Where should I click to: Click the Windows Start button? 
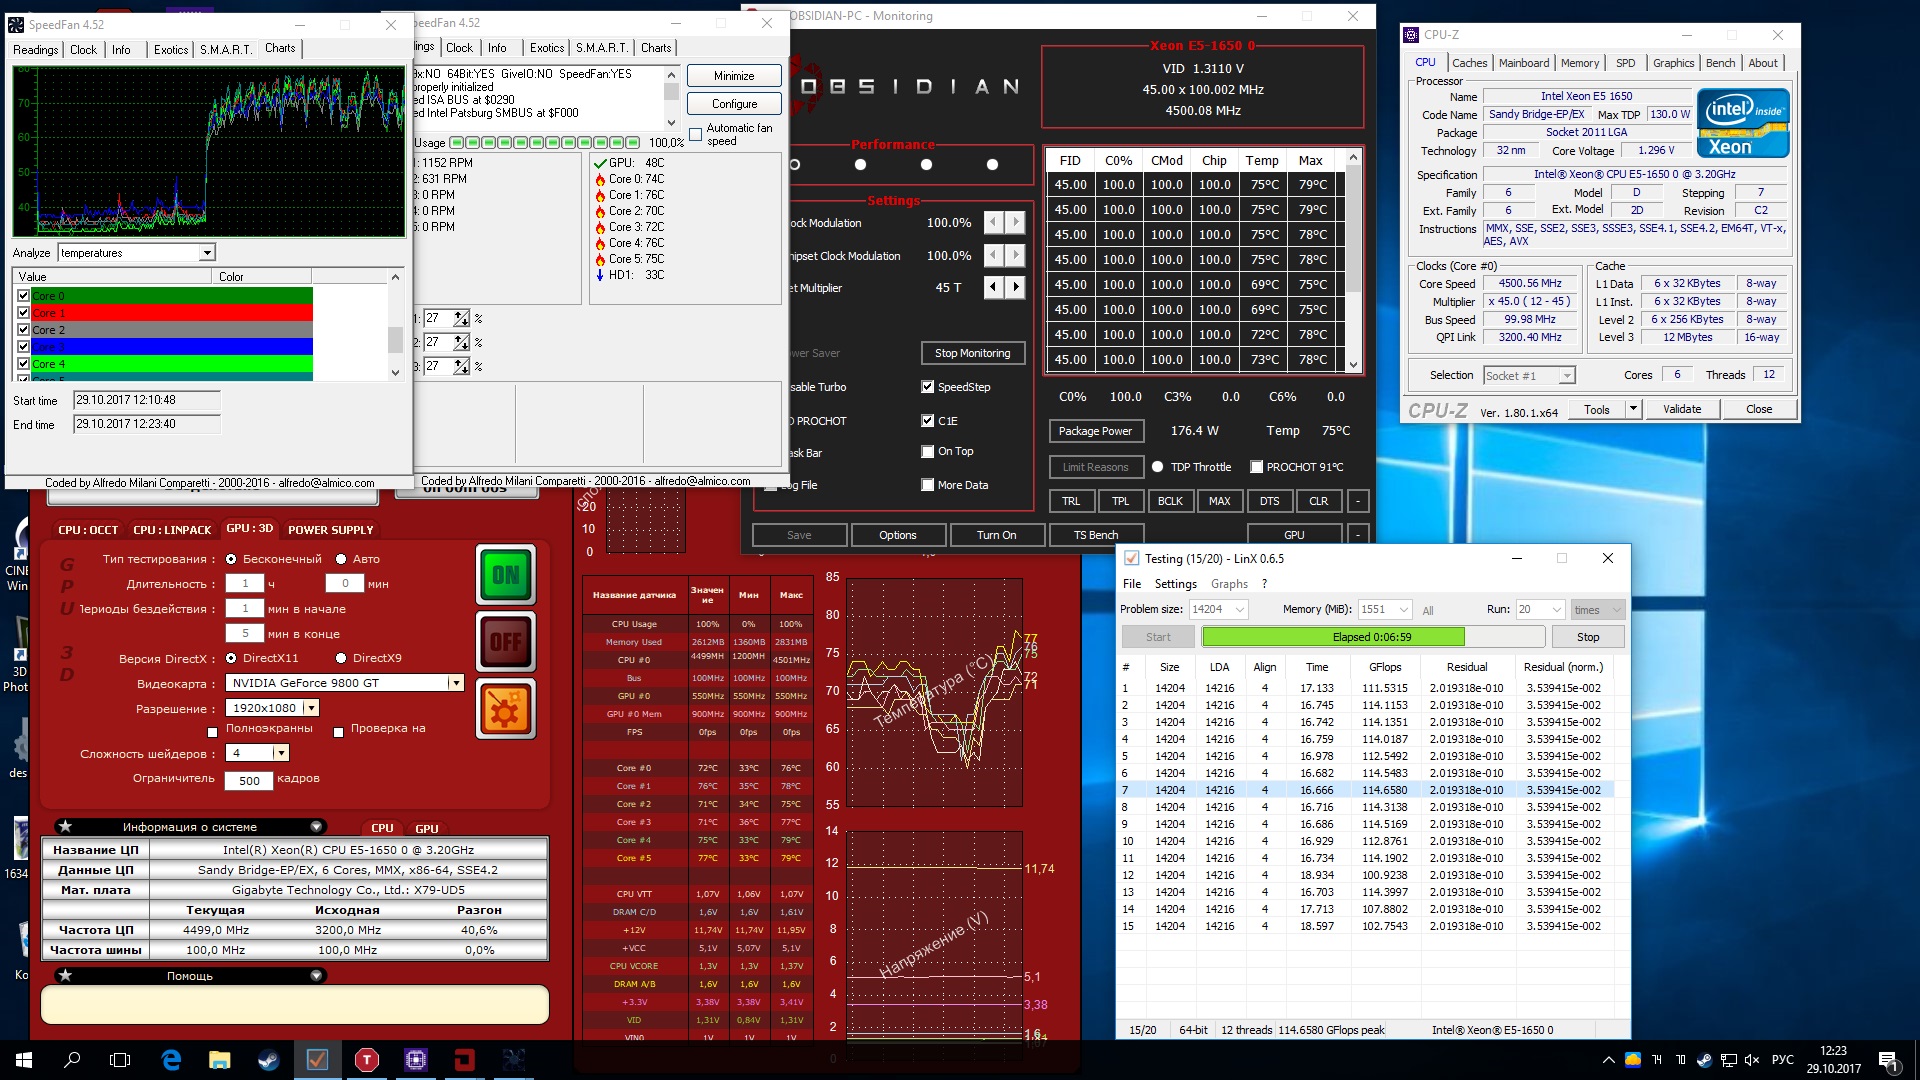[24, 1060]
